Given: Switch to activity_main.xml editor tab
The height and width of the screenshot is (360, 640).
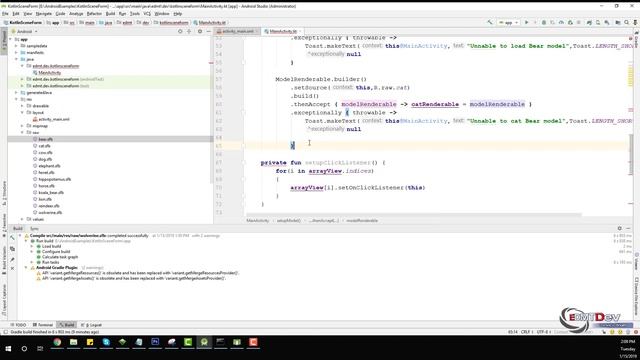Looking at the screenshot, I should 237,31.
